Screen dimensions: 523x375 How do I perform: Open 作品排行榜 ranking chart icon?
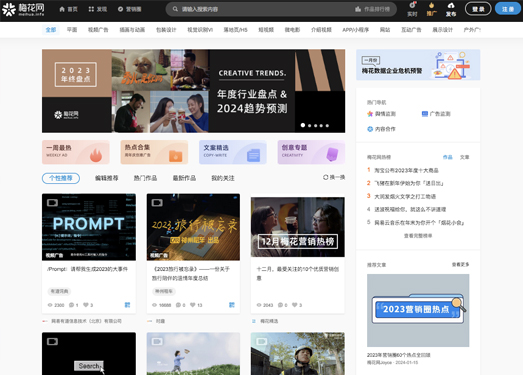358,9
